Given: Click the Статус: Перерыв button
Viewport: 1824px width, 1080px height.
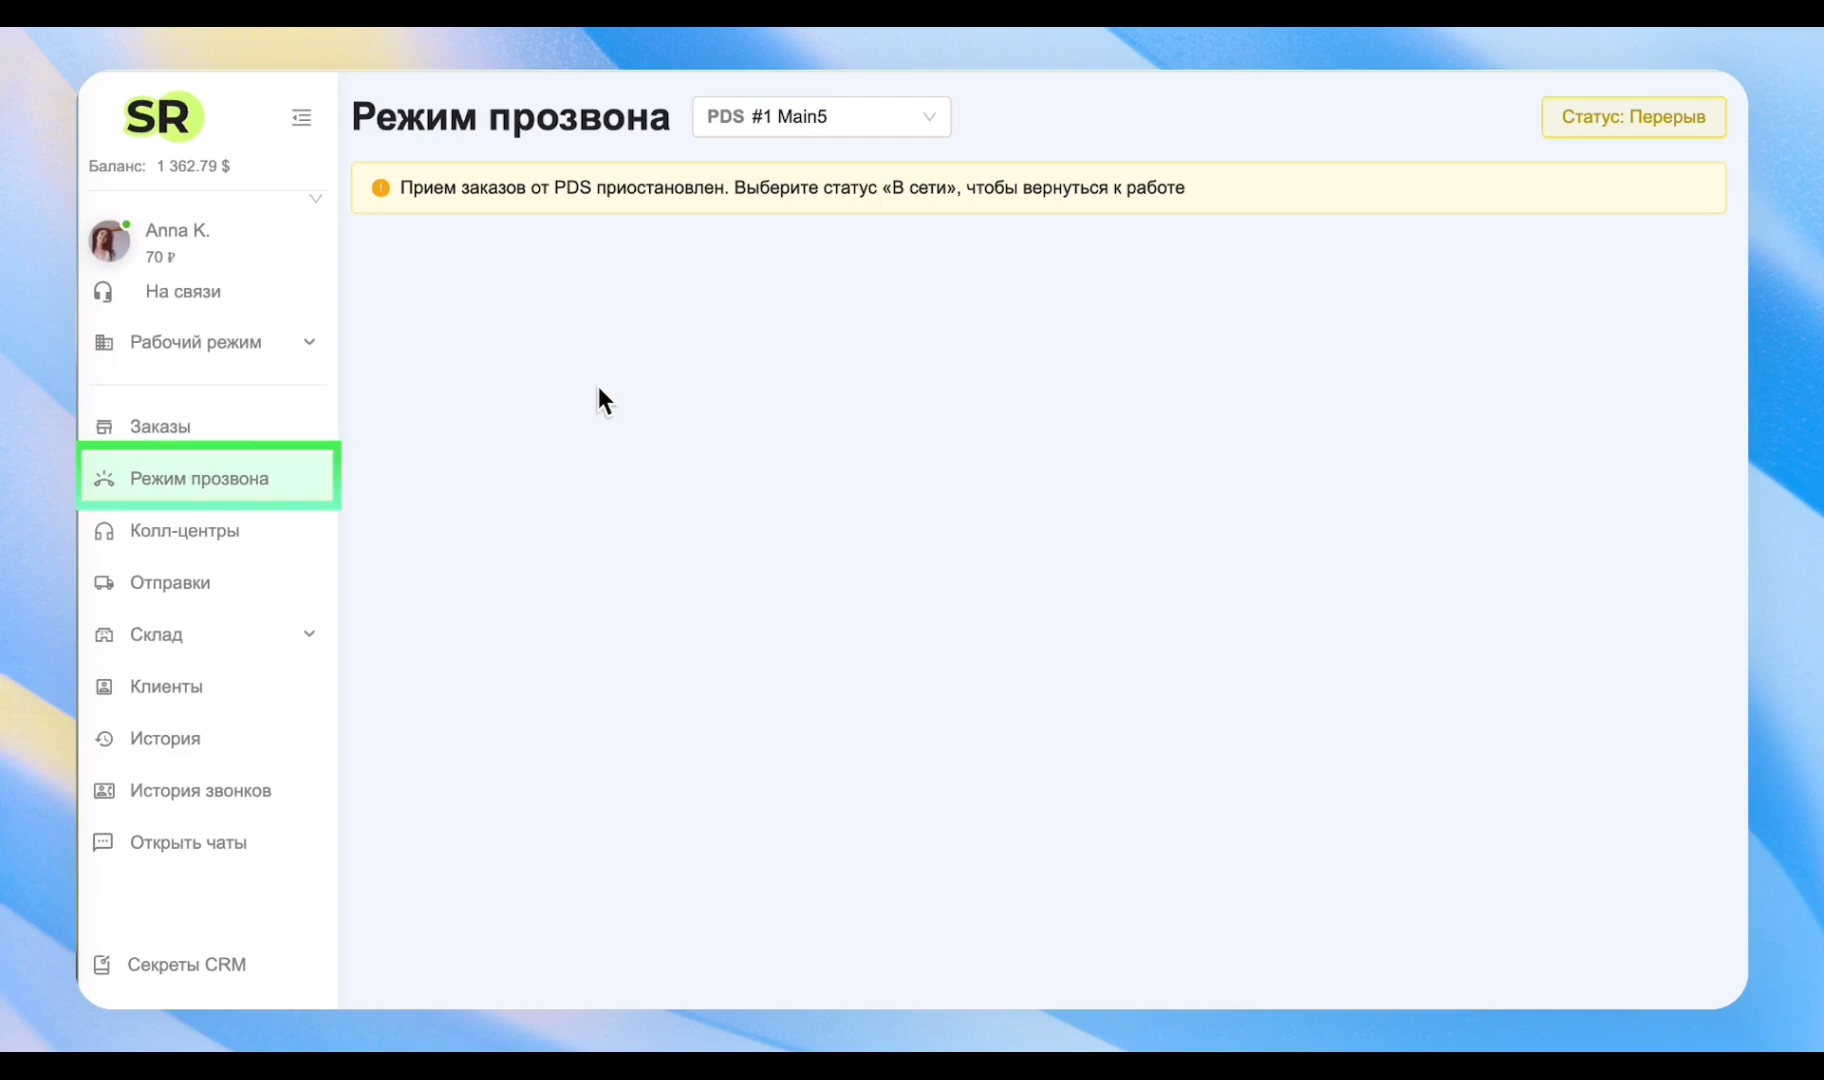Looking at the screenshot, I should click(1633, 117).
